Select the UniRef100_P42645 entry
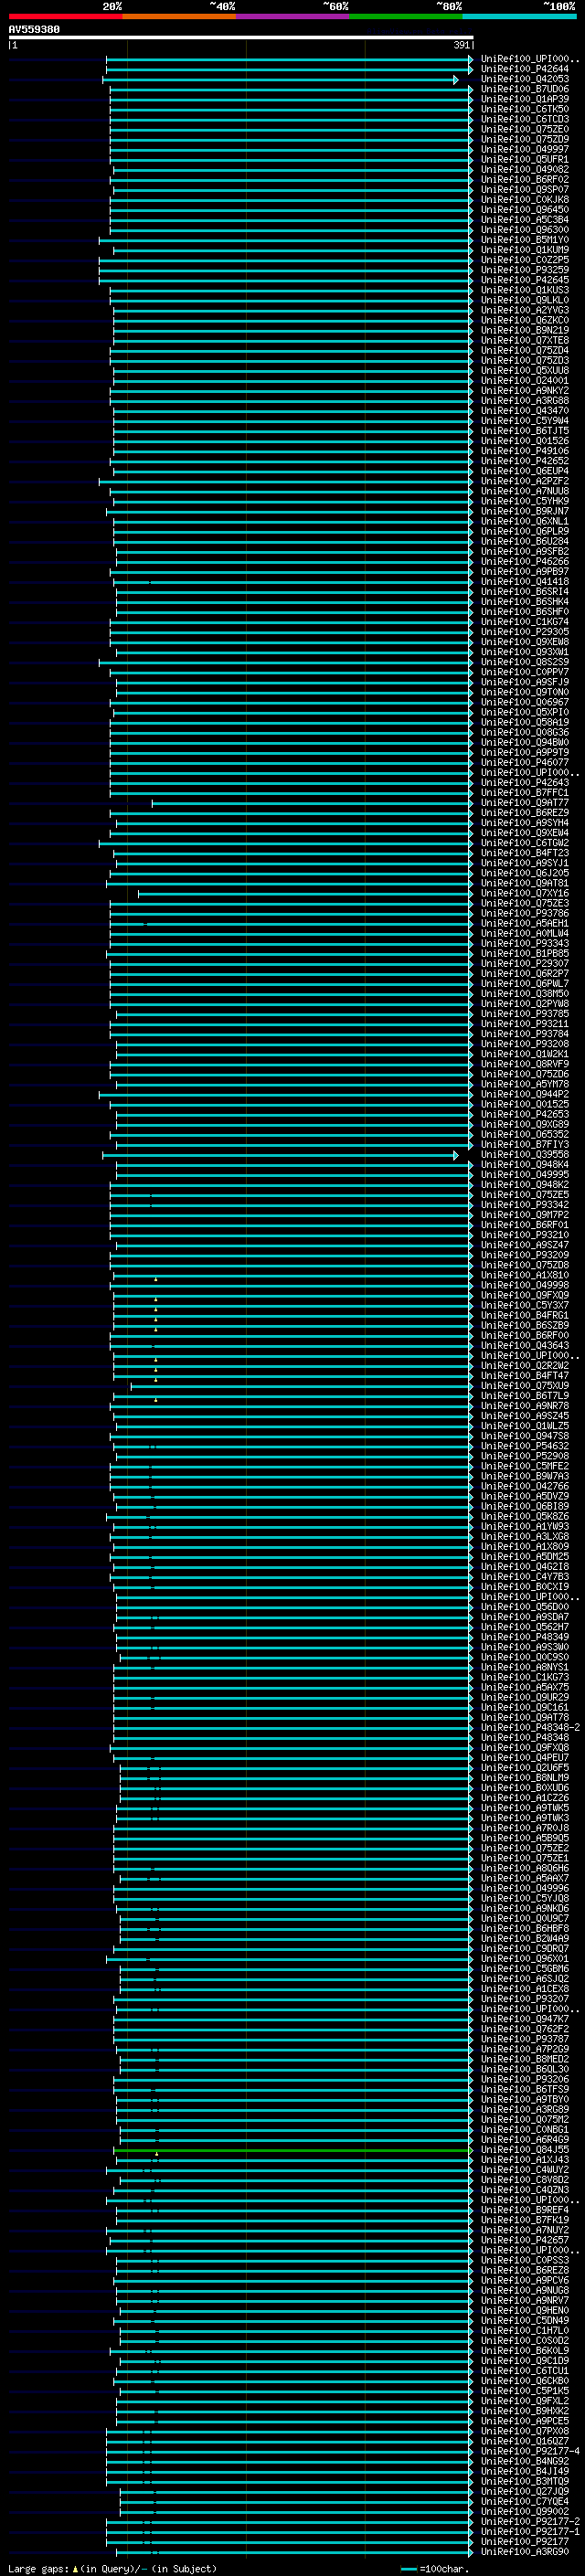 [525, 280]
